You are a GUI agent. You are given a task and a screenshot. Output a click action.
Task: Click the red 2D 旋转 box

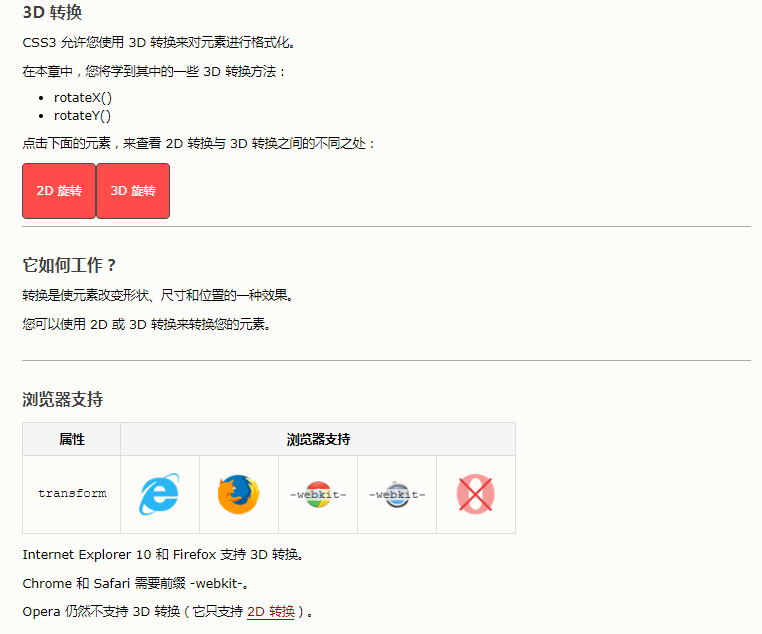coord(59,191)
